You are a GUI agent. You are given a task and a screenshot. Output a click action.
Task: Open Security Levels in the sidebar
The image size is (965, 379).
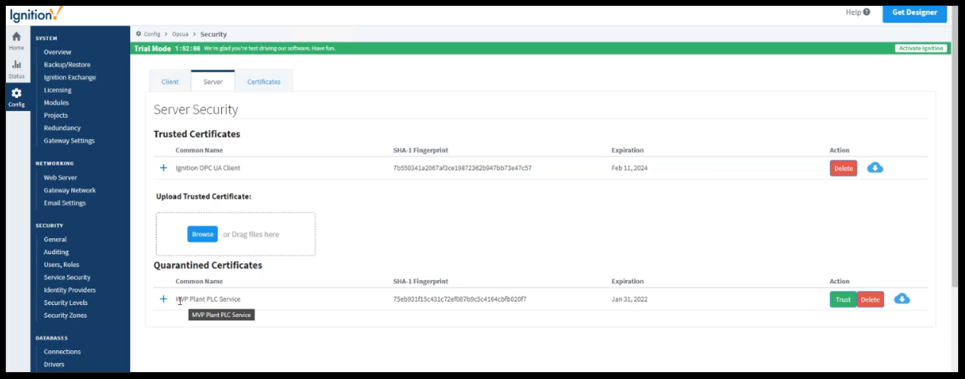[65, 303]
